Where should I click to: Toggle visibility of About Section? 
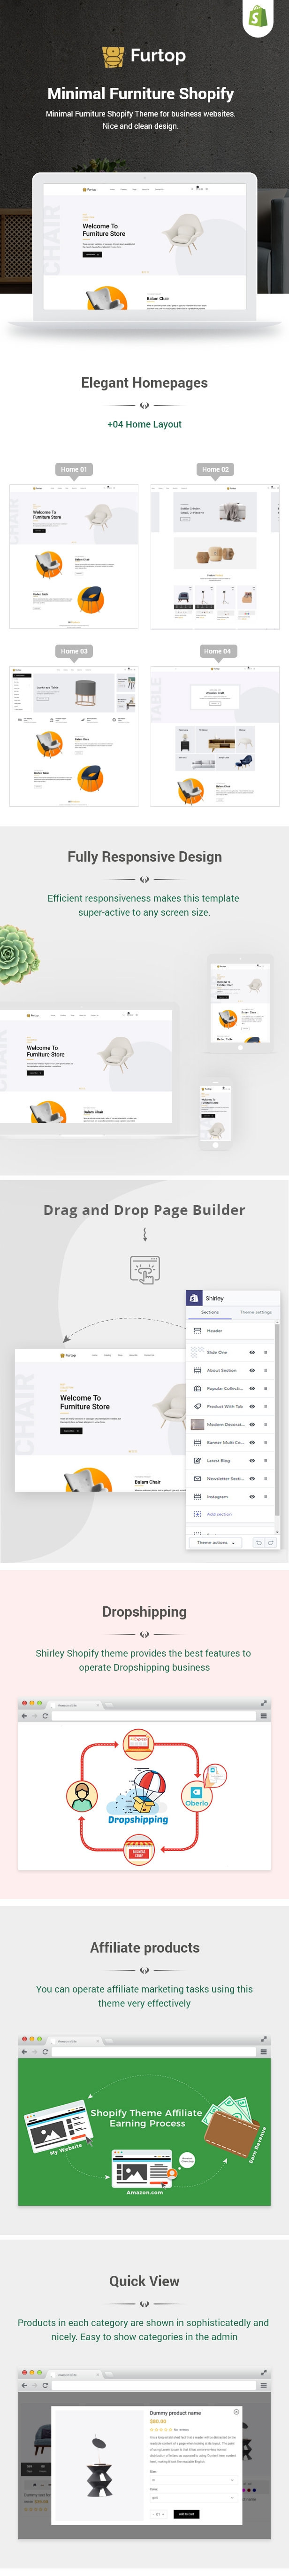pos(252,1370)
